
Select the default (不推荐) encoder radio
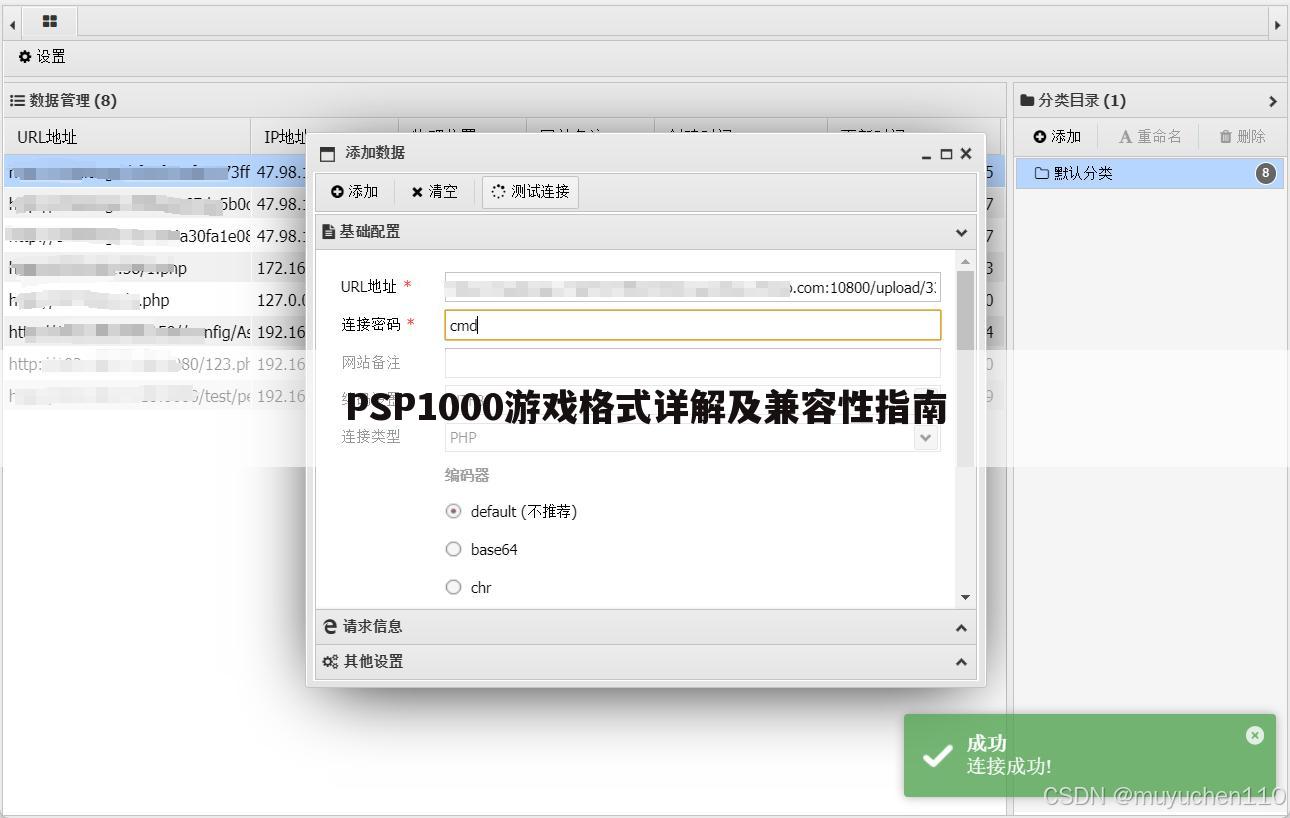[x=453, y=511]
